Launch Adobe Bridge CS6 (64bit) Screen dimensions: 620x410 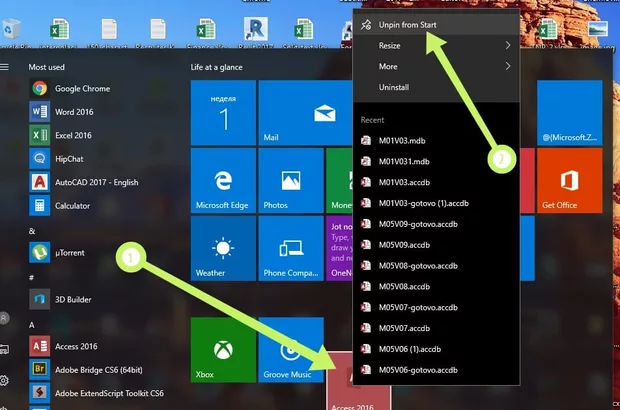tap(87, 370)
